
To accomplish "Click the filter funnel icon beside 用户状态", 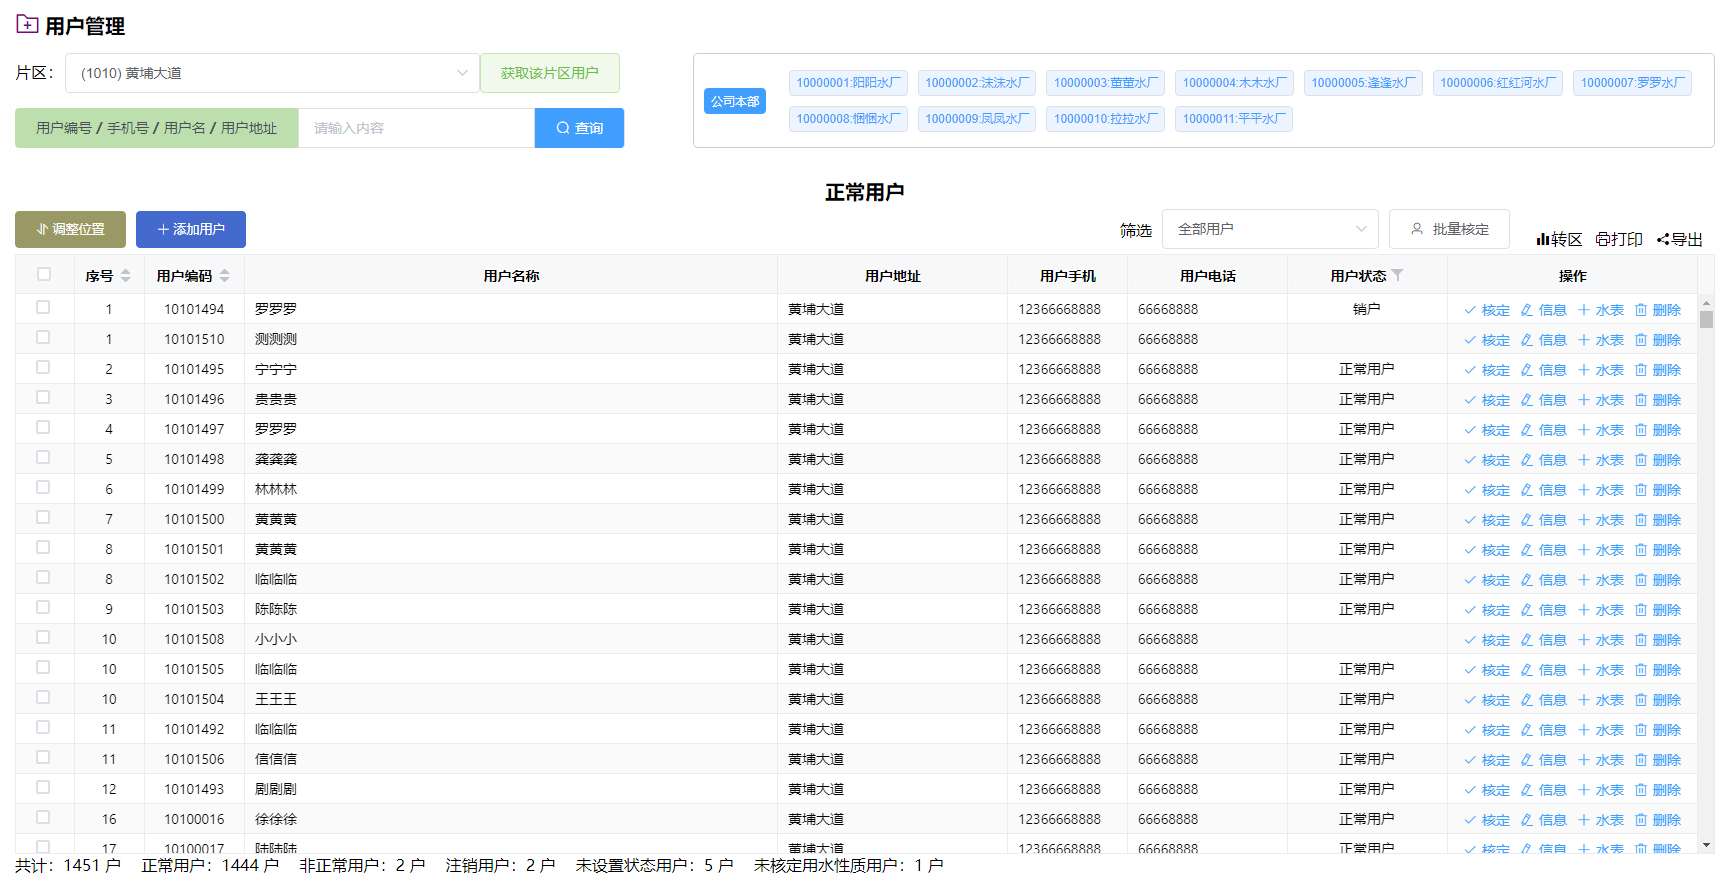I will point(1398,275).
